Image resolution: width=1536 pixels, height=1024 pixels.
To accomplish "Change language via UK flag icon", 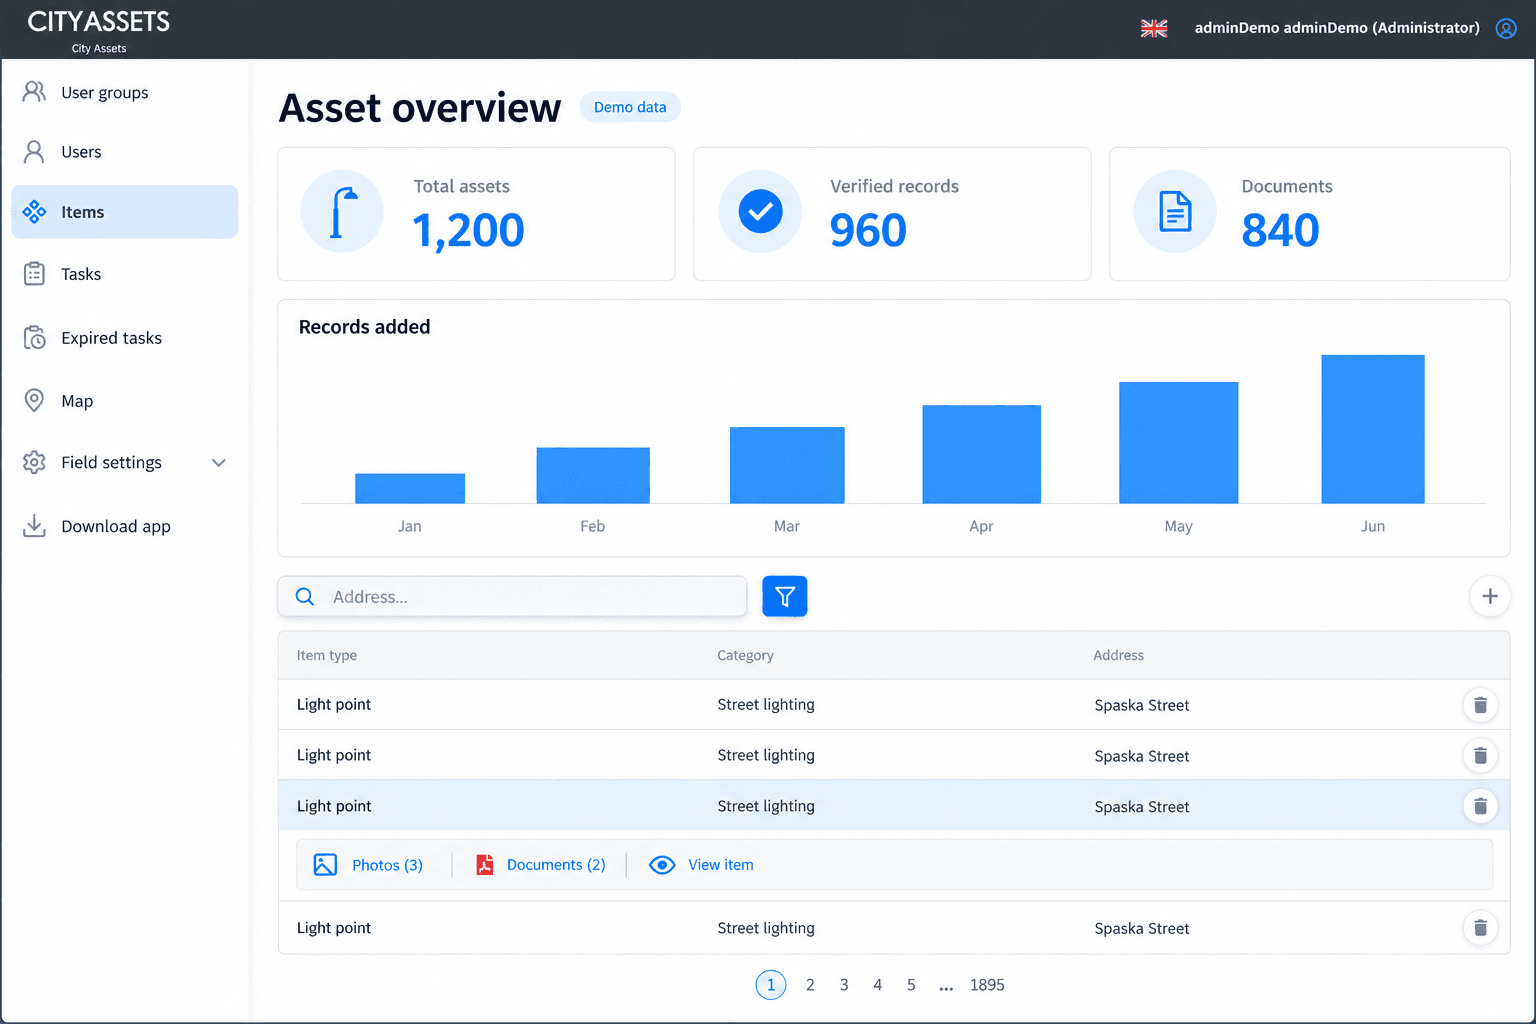I will (1154, 28).
